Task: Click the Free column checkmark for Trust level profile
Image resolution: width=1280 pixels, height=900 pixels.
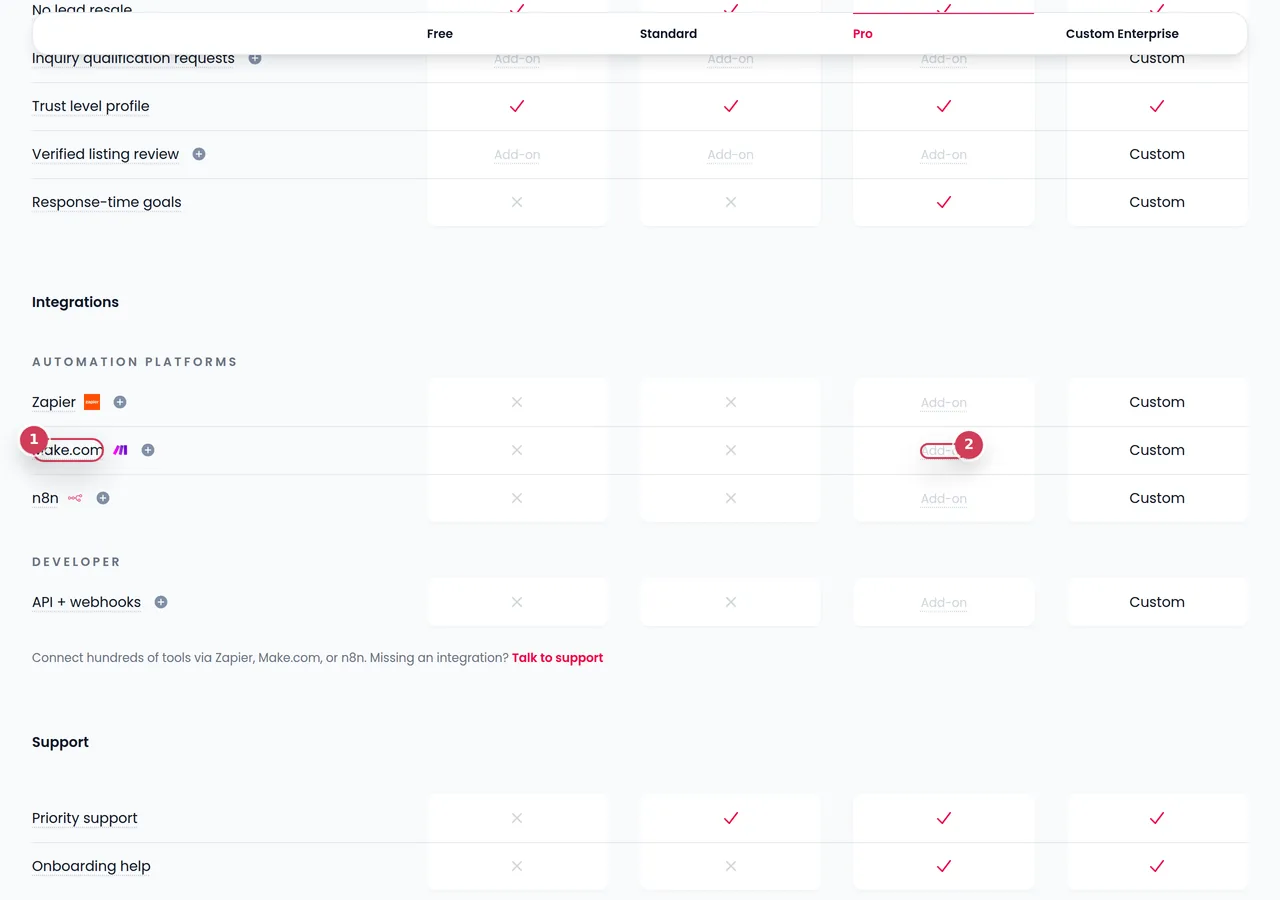Action: 517,106
